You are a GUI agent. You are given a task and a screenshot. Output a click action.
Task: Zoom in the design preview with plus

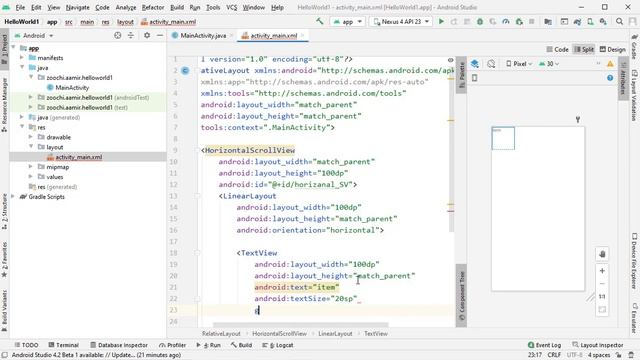click(602, 271)
